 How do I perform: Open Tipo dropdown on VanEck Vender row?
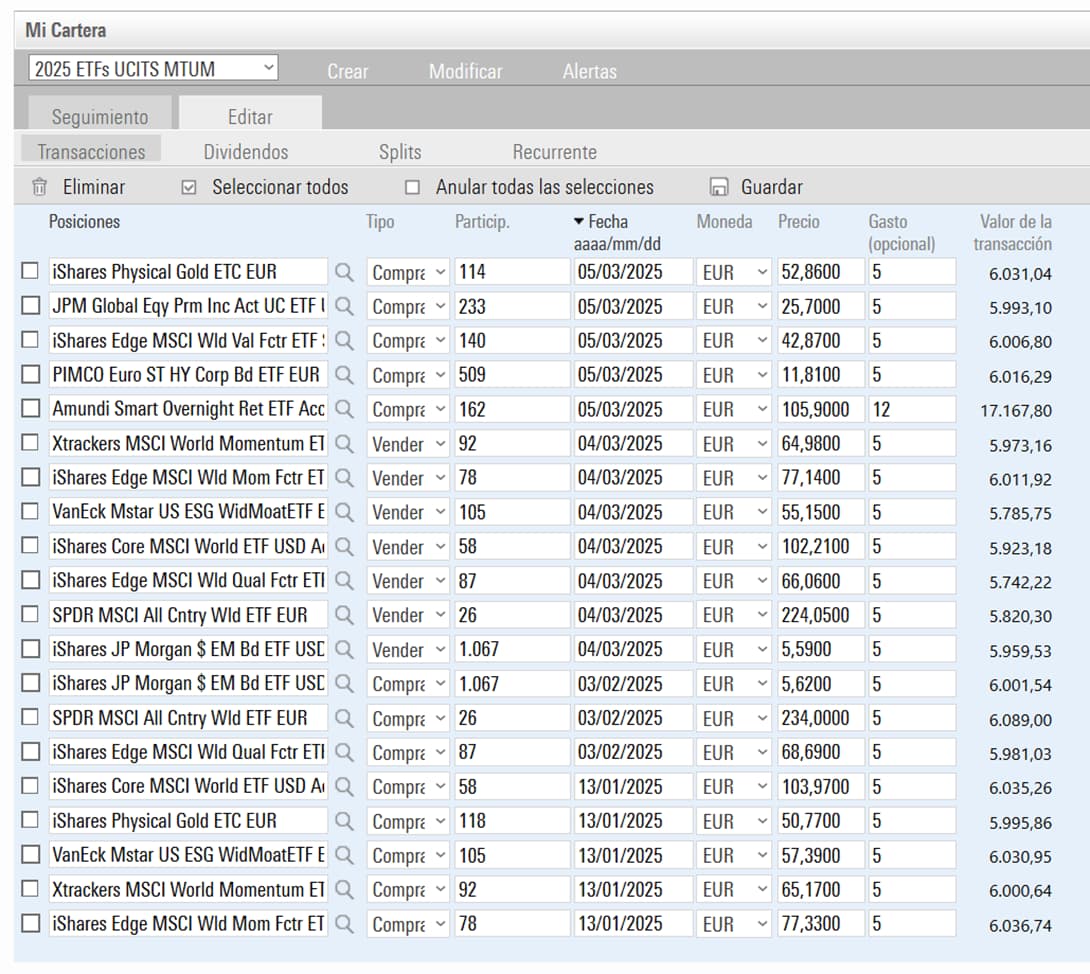point(408,512)
